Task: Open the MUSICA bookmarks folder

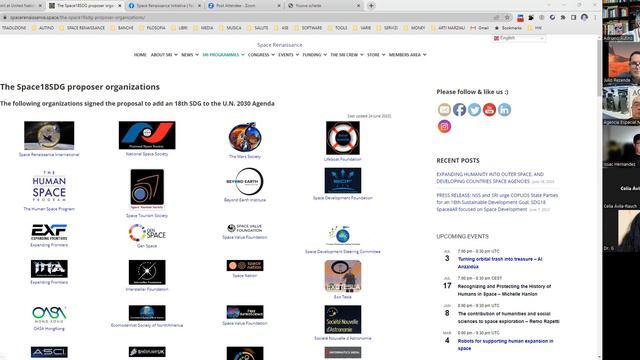Action: (x=230, y=28)
